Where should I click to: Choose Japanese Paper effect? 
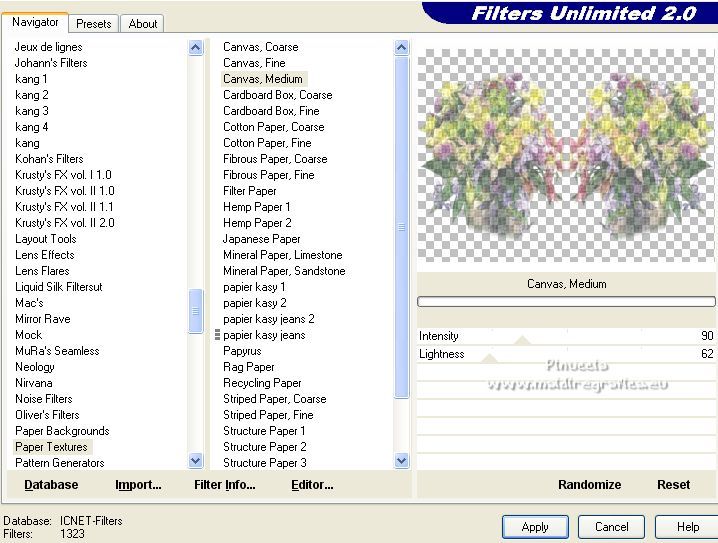point(261,239)
